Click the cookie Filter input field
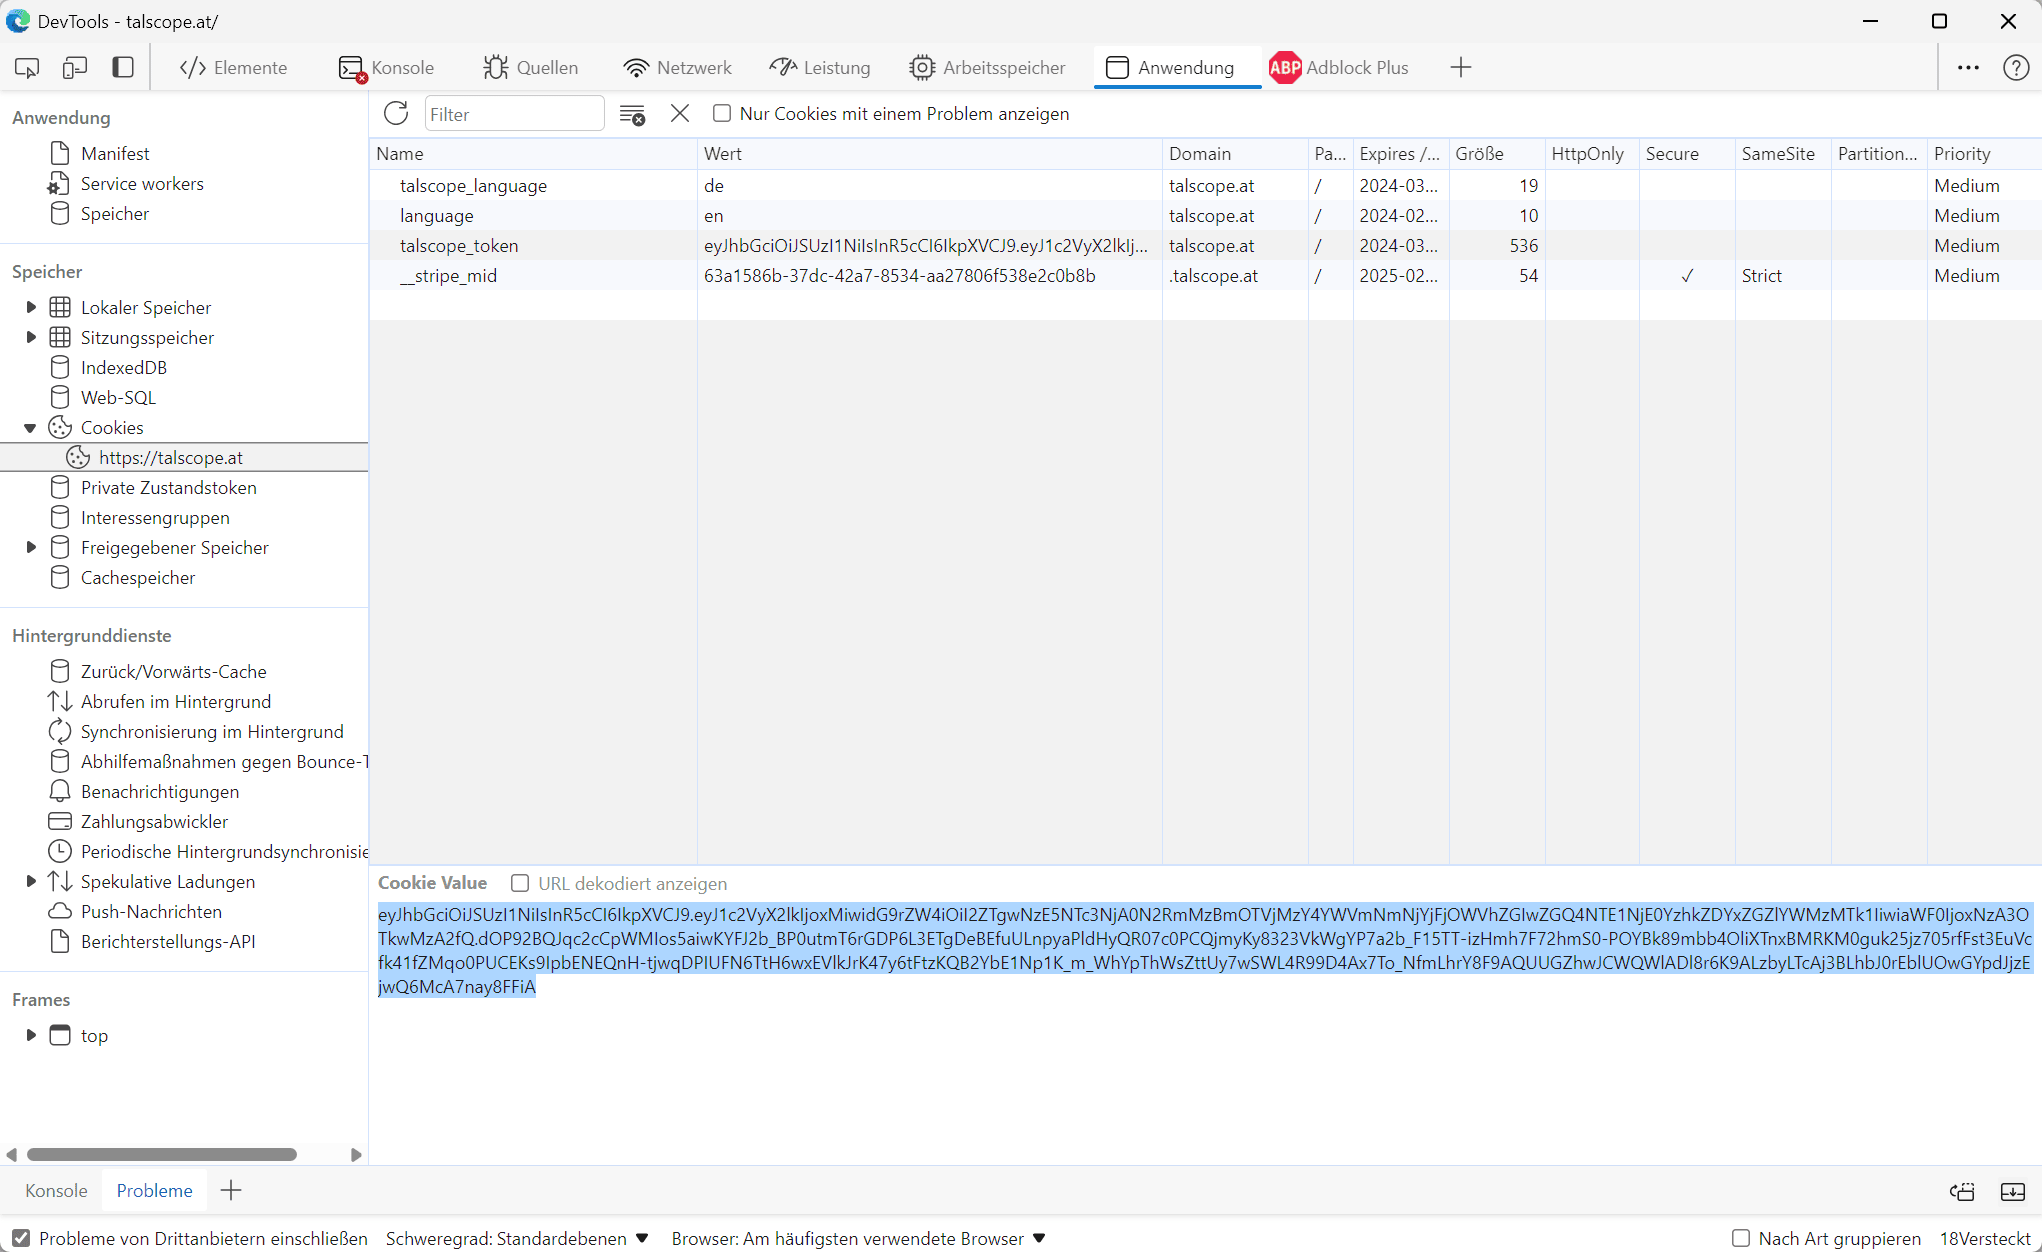Screen dimensions: 2042x1252 (514, 114)
